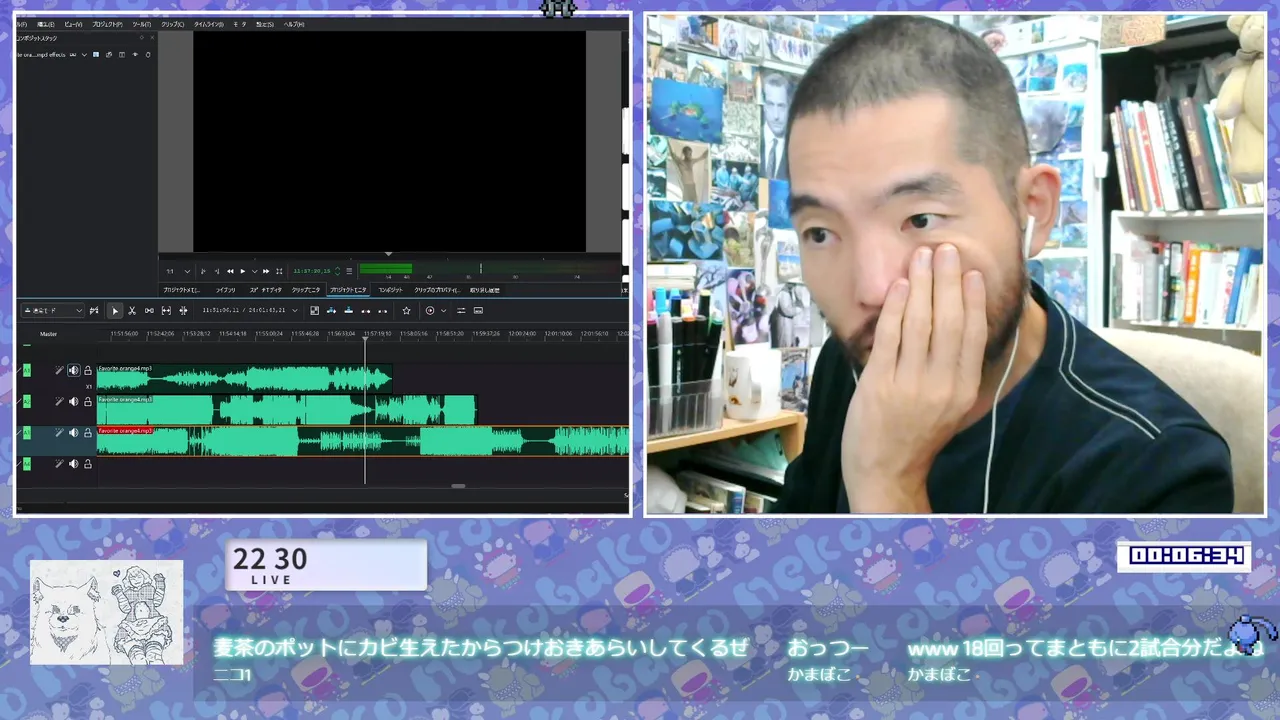Mute the fourth empty audio track

tap(73, 464)
